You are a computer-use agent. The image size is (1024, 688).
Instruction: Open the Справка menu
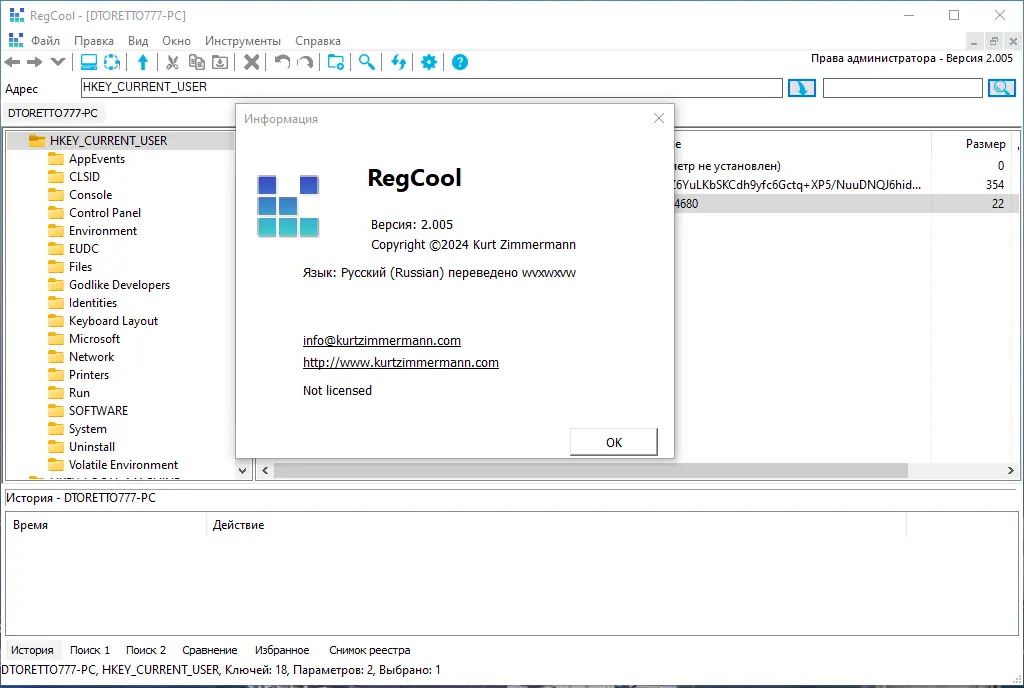point(318,40)
